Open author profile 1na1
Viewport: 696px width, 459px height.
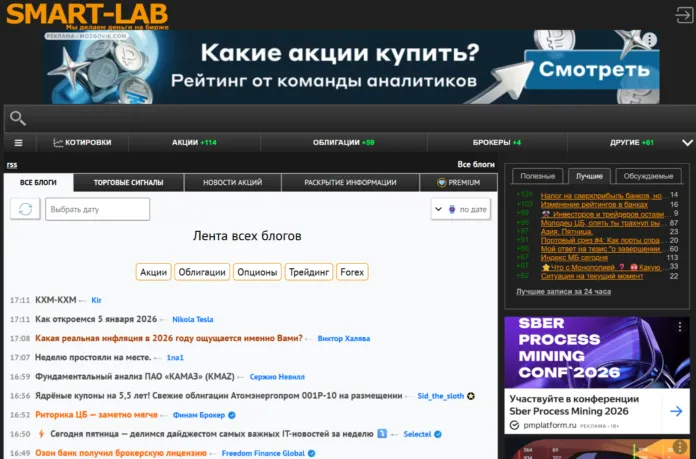click(x=175, y=357)
